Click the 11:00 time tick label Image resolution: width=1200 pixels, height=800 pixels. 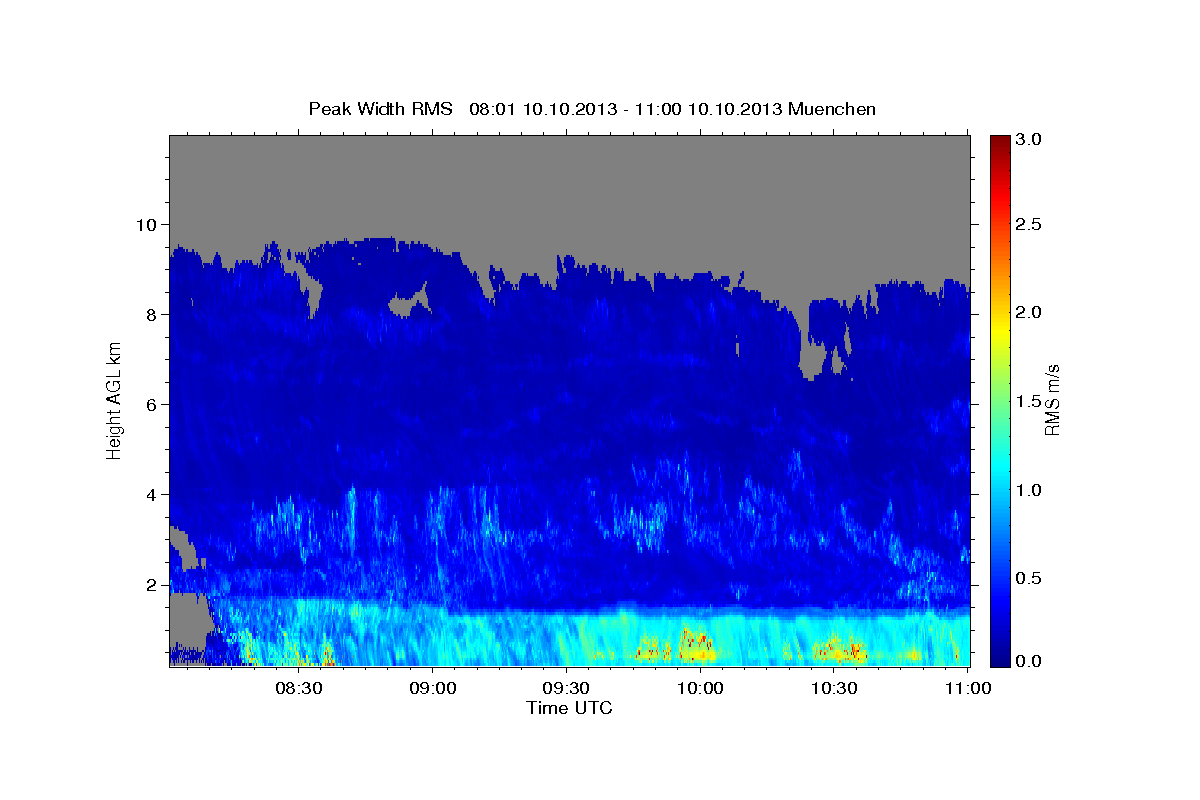pos(966,689)
